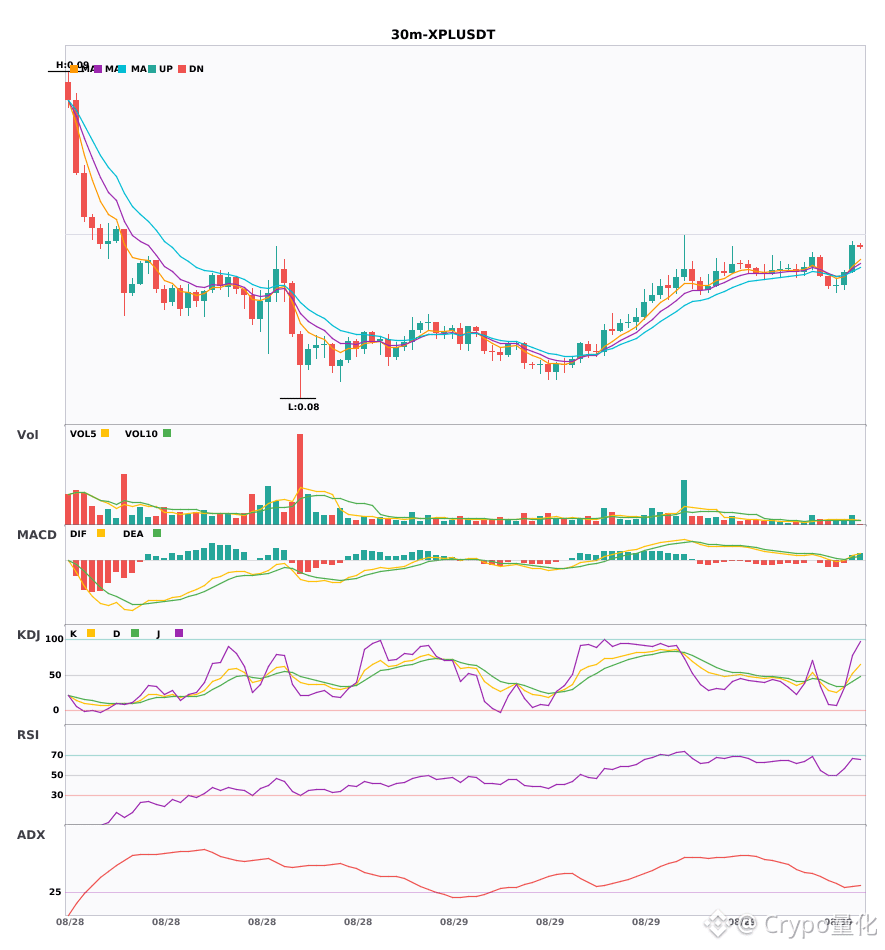Click the 30 level on RSI axis
This screenshot has height=950, width=885.
(57, 795)
